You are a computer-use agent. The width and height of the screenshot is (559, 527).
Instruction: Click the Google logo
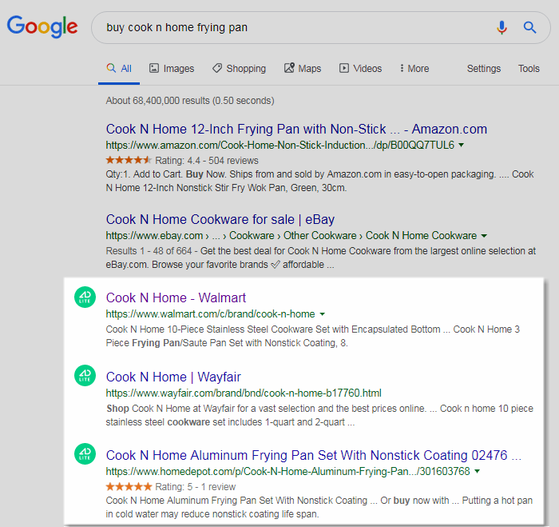coord(42,27)
